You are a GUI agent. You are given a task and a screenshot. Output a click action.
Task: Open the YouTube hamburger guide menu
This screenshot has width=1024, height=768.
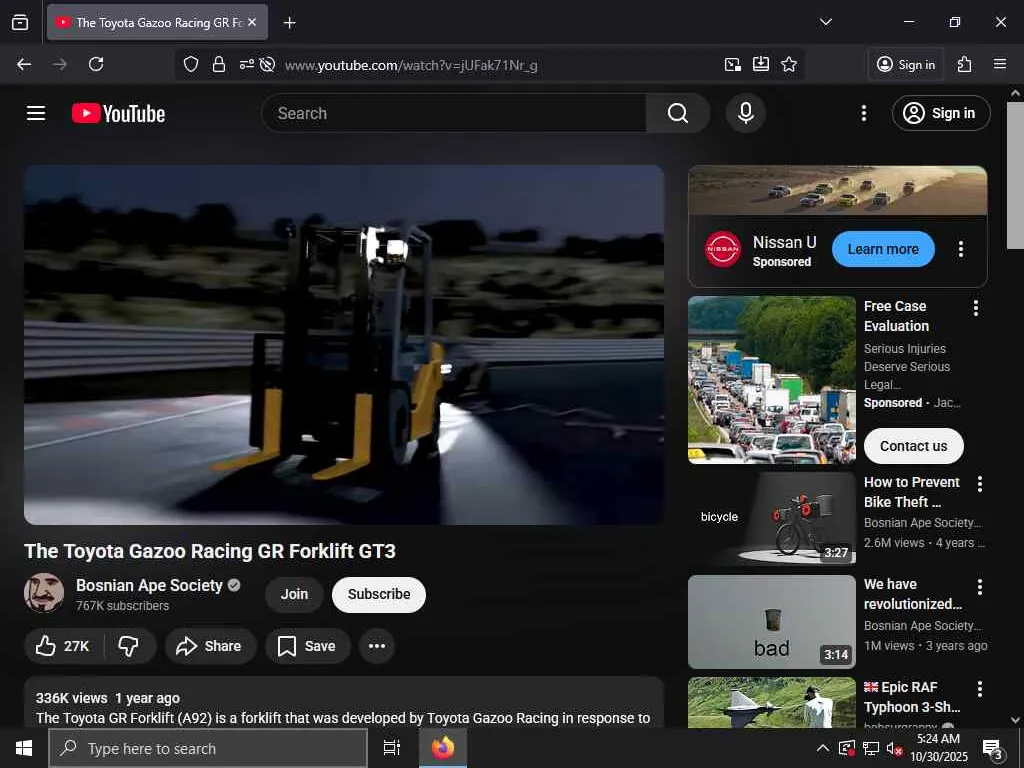click(36, 113)
